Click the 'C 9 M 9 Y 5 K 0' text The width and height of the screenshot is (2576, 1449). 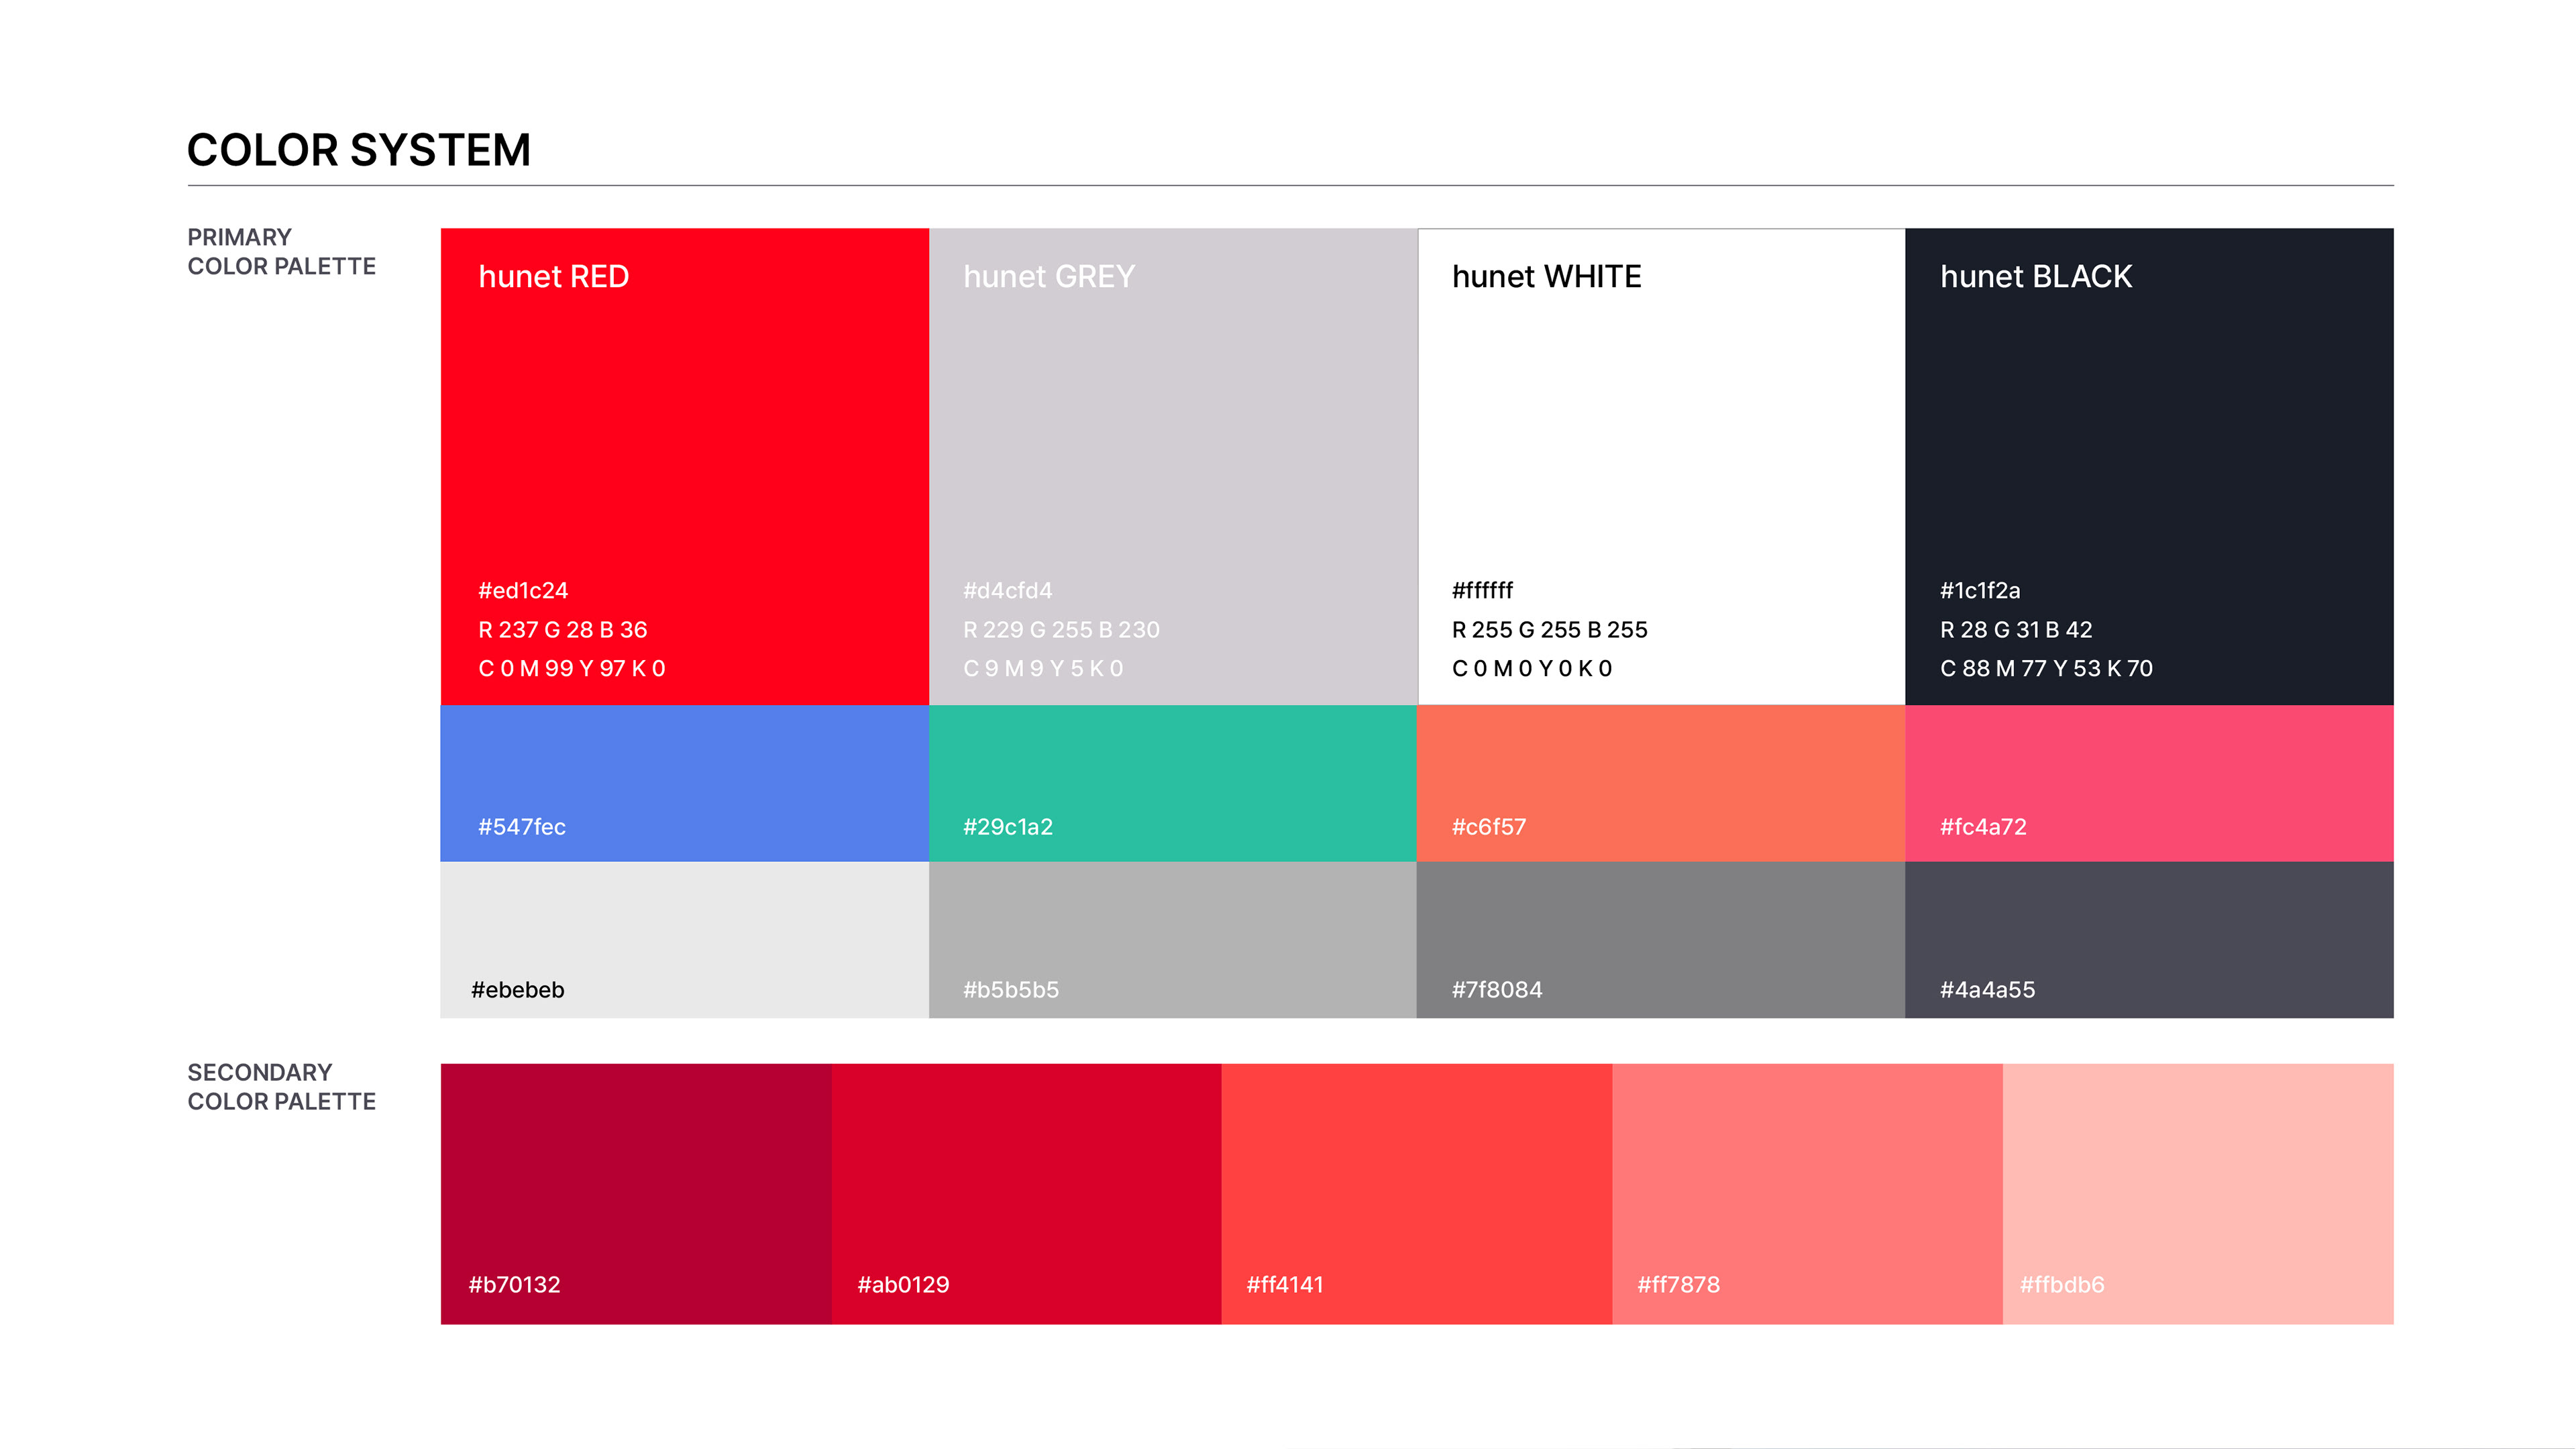point(1043,668)
